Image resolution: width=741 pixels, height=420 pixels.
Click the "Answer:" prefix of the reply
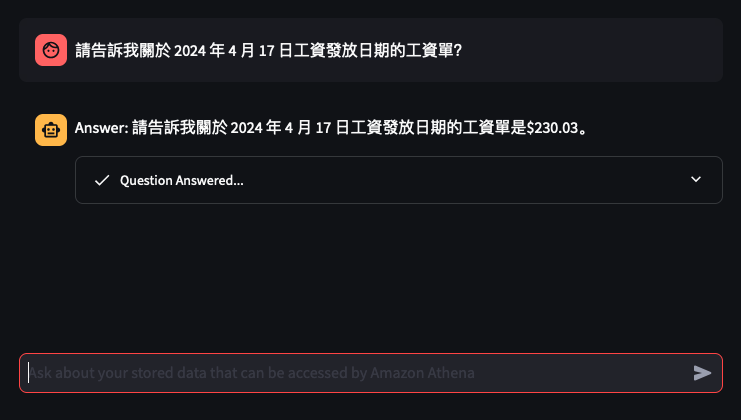tap(102, 128)
